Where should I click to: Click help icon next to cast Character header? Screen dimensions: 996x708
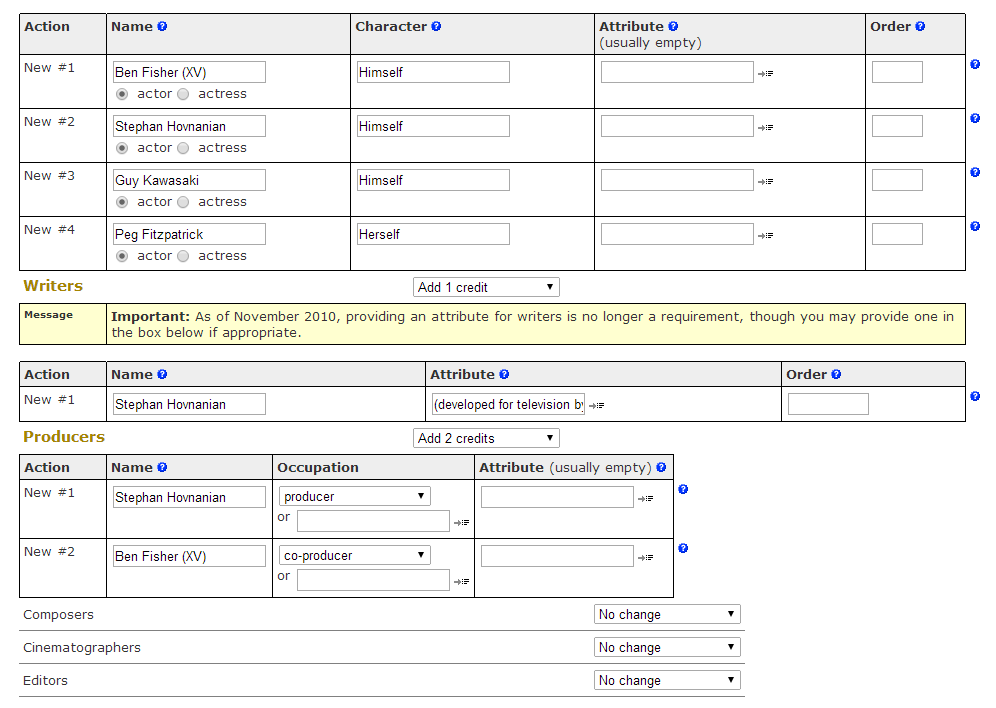pos(436,27)
